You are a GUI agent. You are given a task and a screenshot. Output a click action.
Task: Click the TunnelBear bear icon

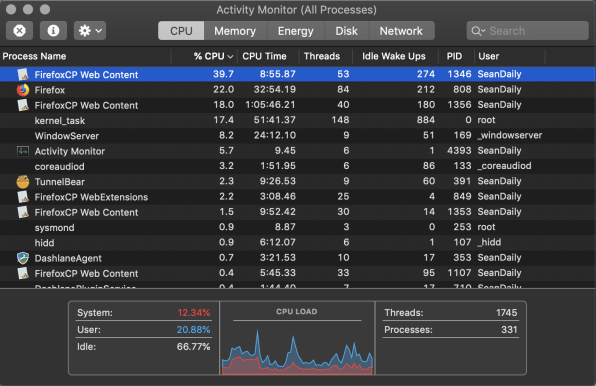click(23, 182)
